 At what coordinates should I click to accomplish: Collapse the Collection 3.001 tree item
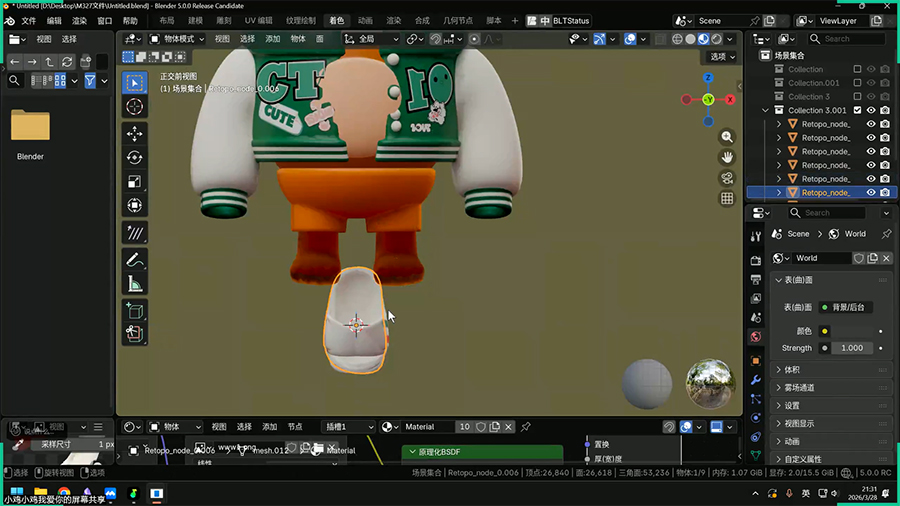tap(767, 110)
